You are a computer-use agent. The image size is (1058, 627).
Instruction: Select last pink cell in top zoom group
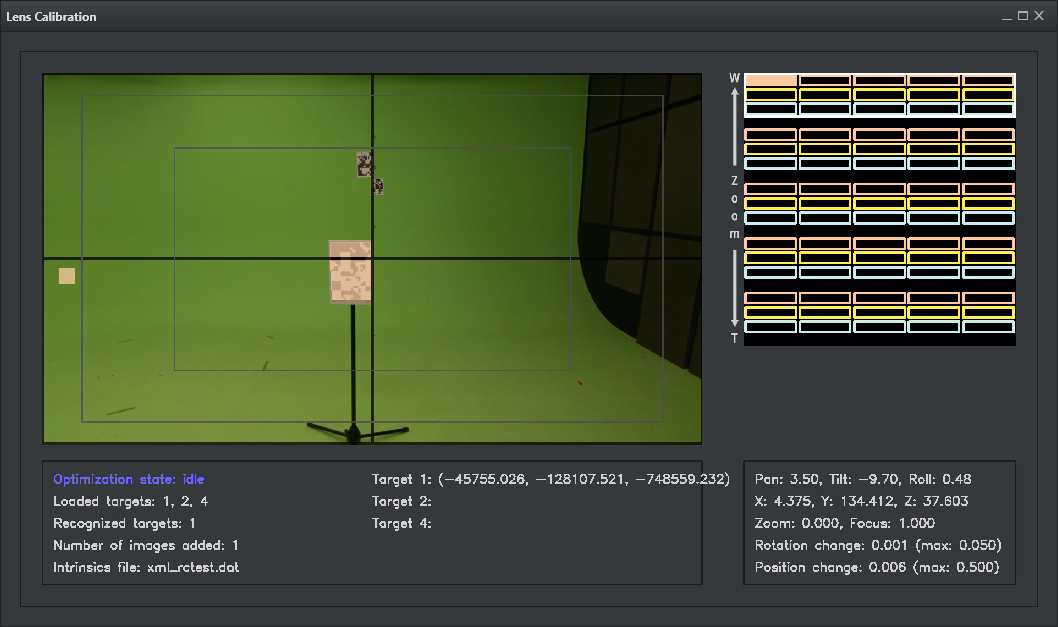988,80
